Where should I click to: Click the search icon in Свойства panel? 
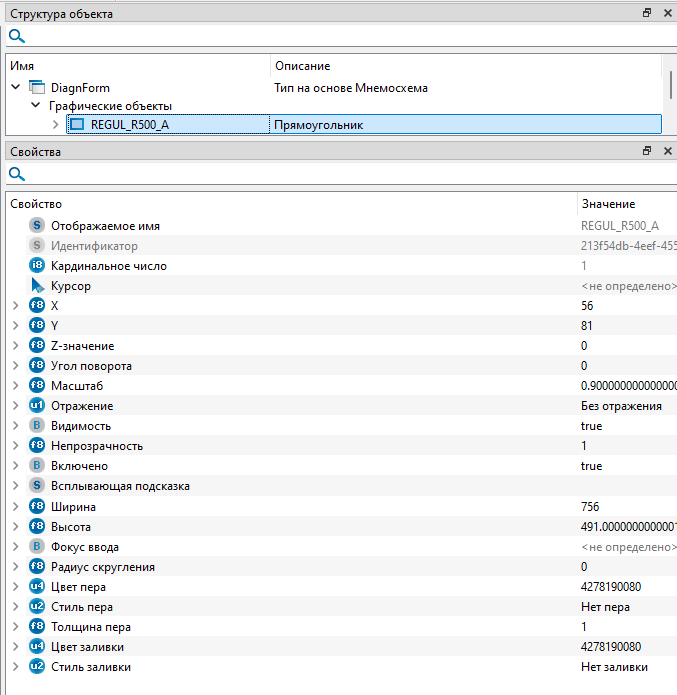point(16,174)
